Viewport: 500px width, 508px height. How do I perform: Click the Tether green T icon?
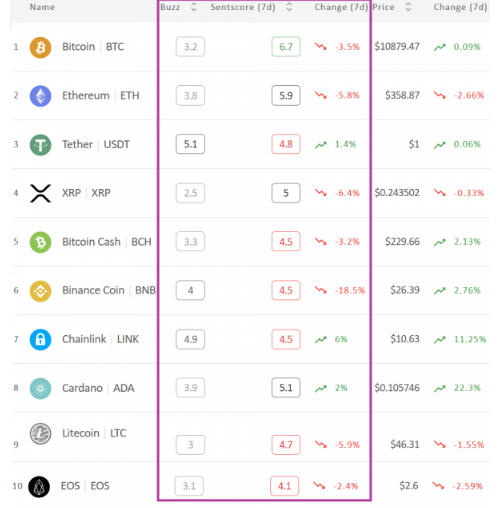tap(40, 145)
